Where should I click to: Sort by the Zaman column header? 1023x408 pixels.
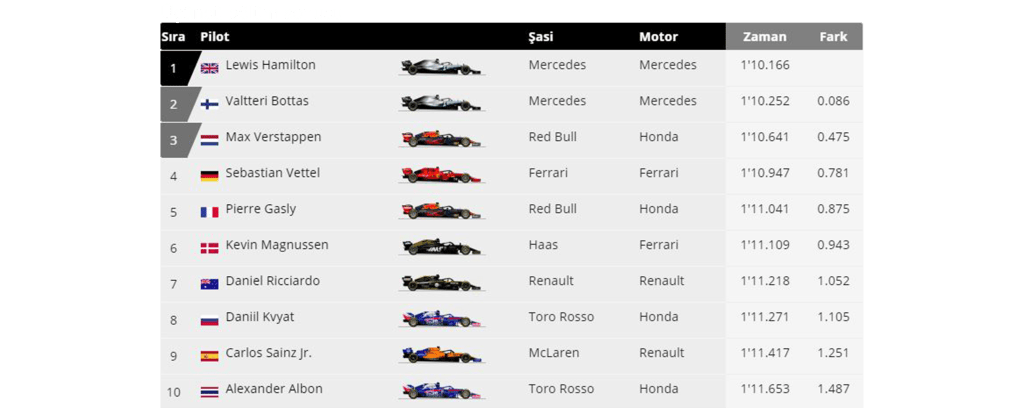[x=764, y=37]
